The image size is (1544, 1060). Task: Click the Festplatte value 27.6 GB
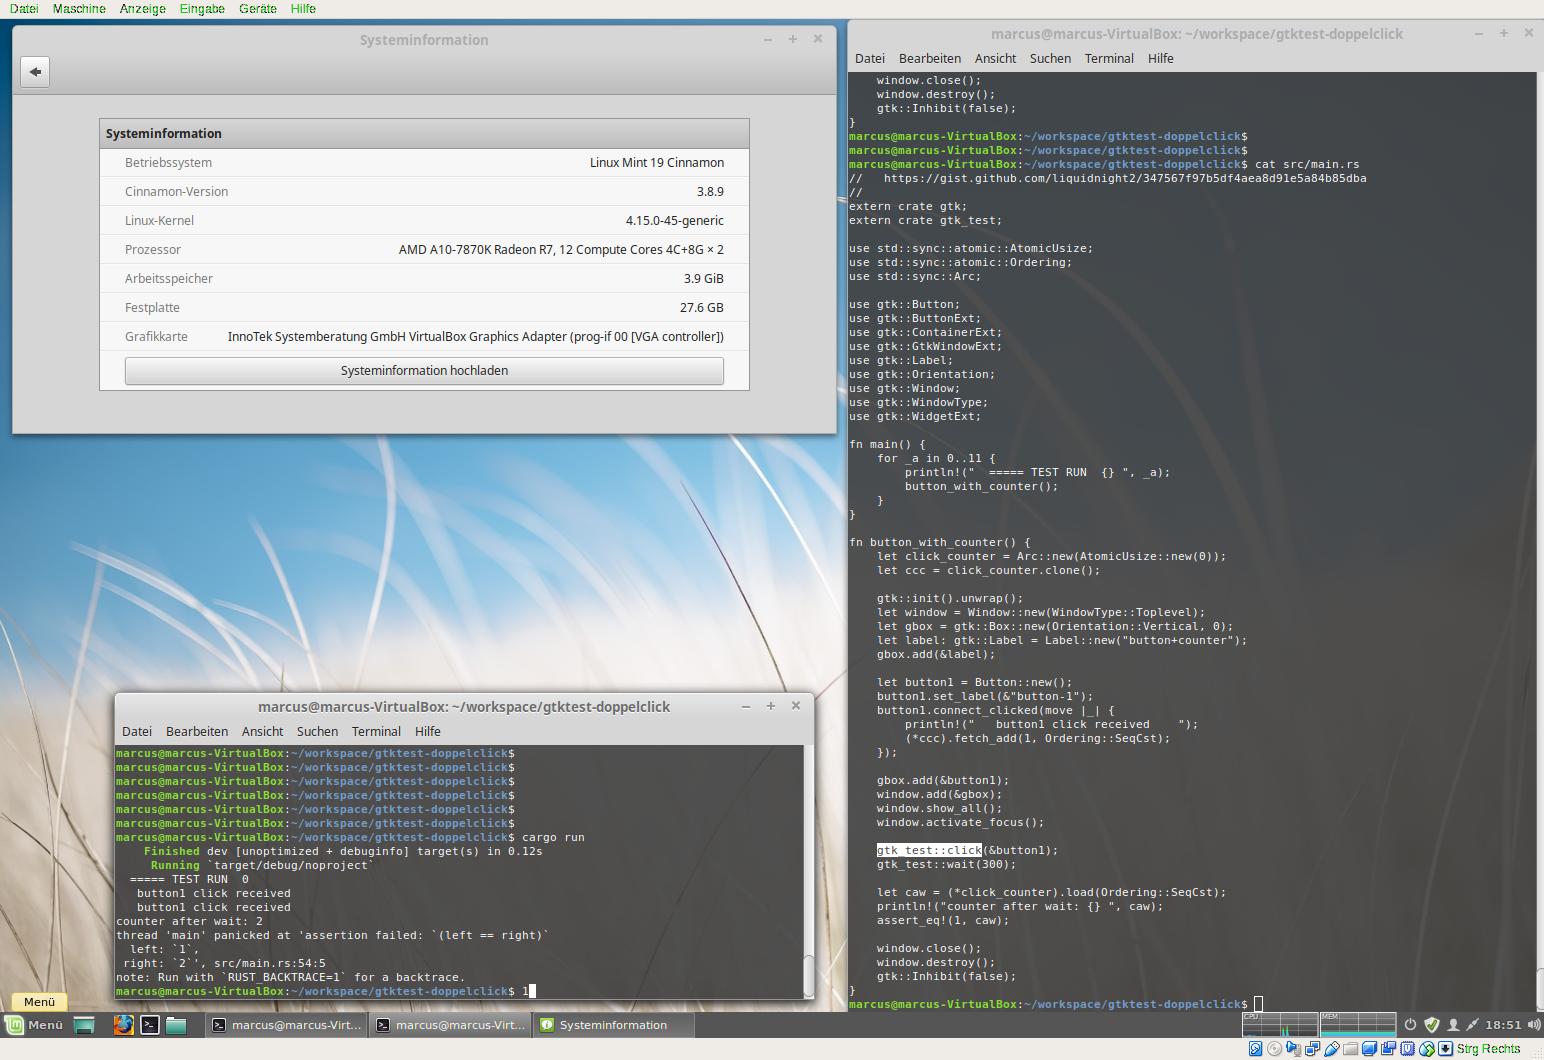(702, 307)
